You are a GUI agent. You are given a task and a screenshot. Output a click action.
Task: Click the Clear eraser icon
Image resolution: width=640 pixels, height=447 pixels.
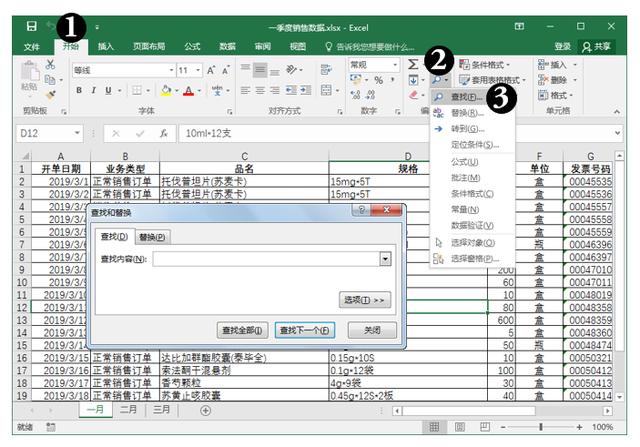tap(413, 95)
